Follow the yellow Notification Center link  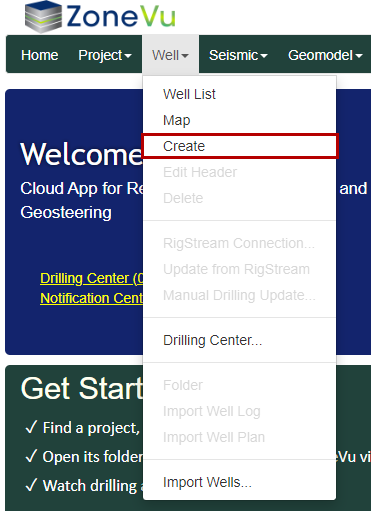tap(92, 298)
